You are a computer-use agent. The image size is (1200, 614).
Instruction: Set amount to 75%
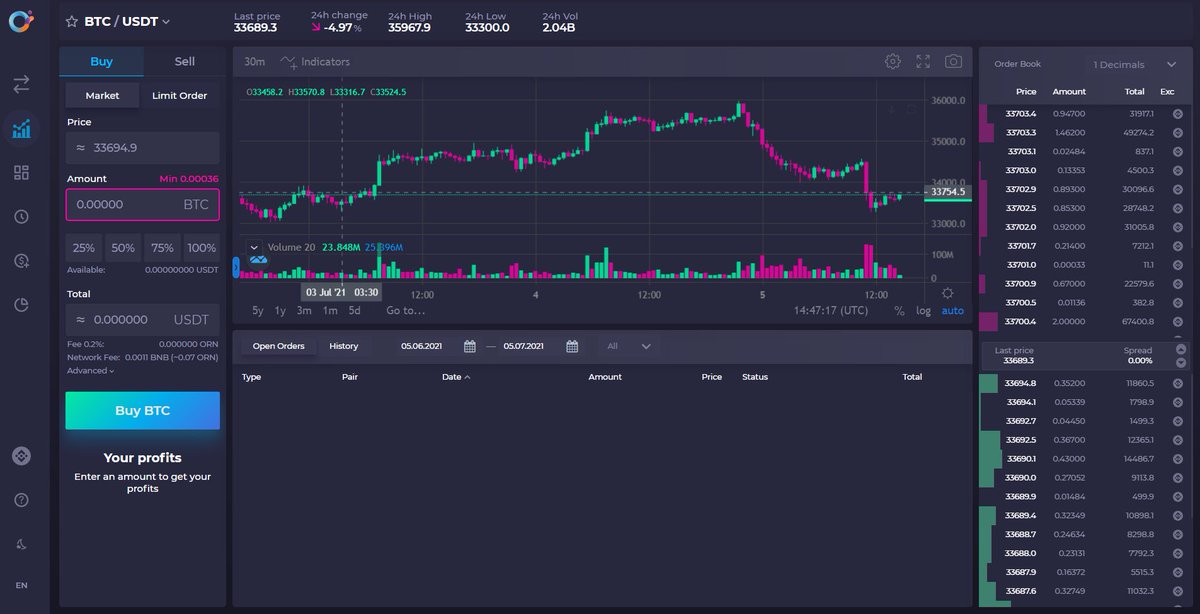pyautogui.click(x=162, y=248)
